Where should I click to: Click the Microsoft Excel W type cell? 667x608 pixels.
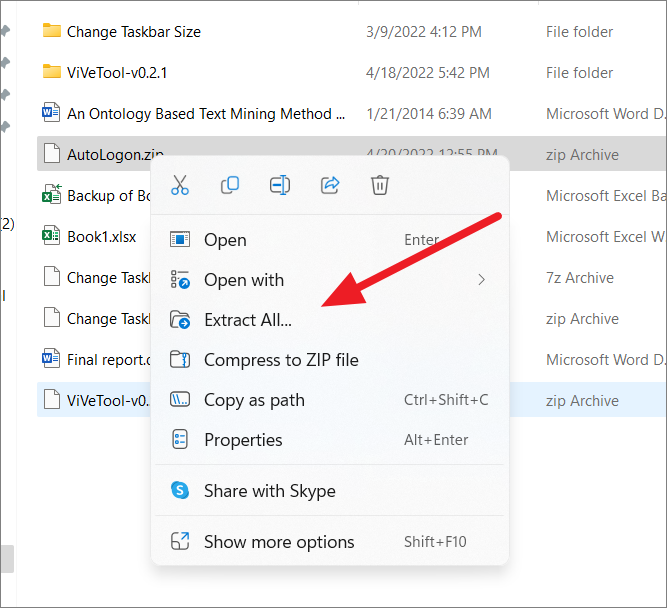[606, 237]
